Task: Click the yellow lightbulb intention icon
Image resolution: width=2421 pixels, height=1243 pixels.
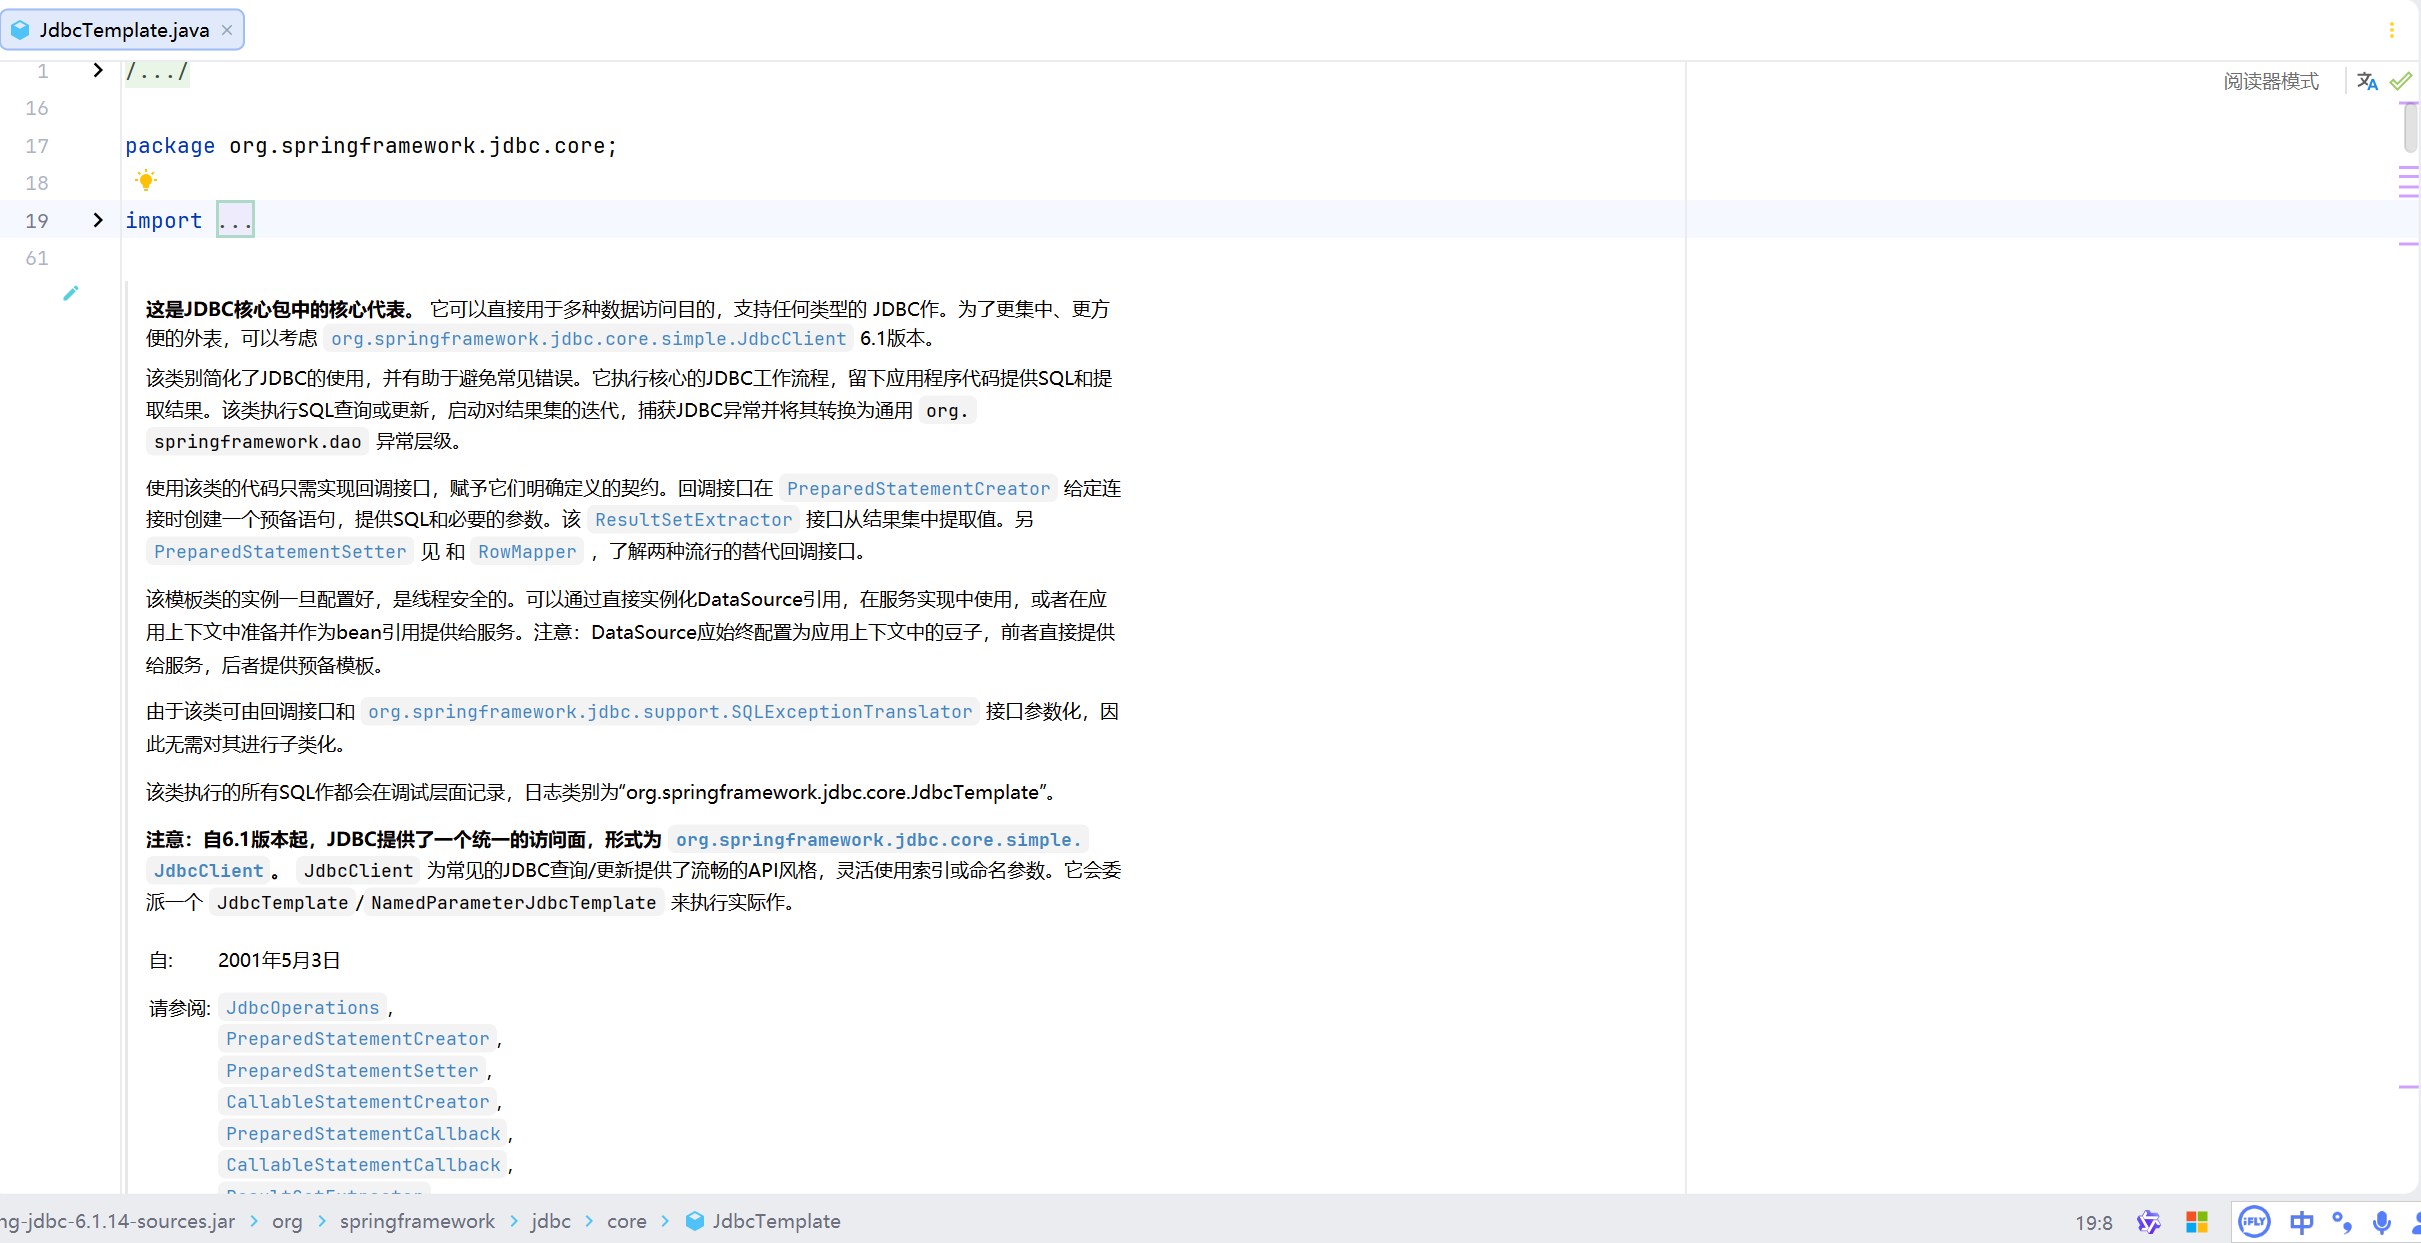Action: point(146,181)
